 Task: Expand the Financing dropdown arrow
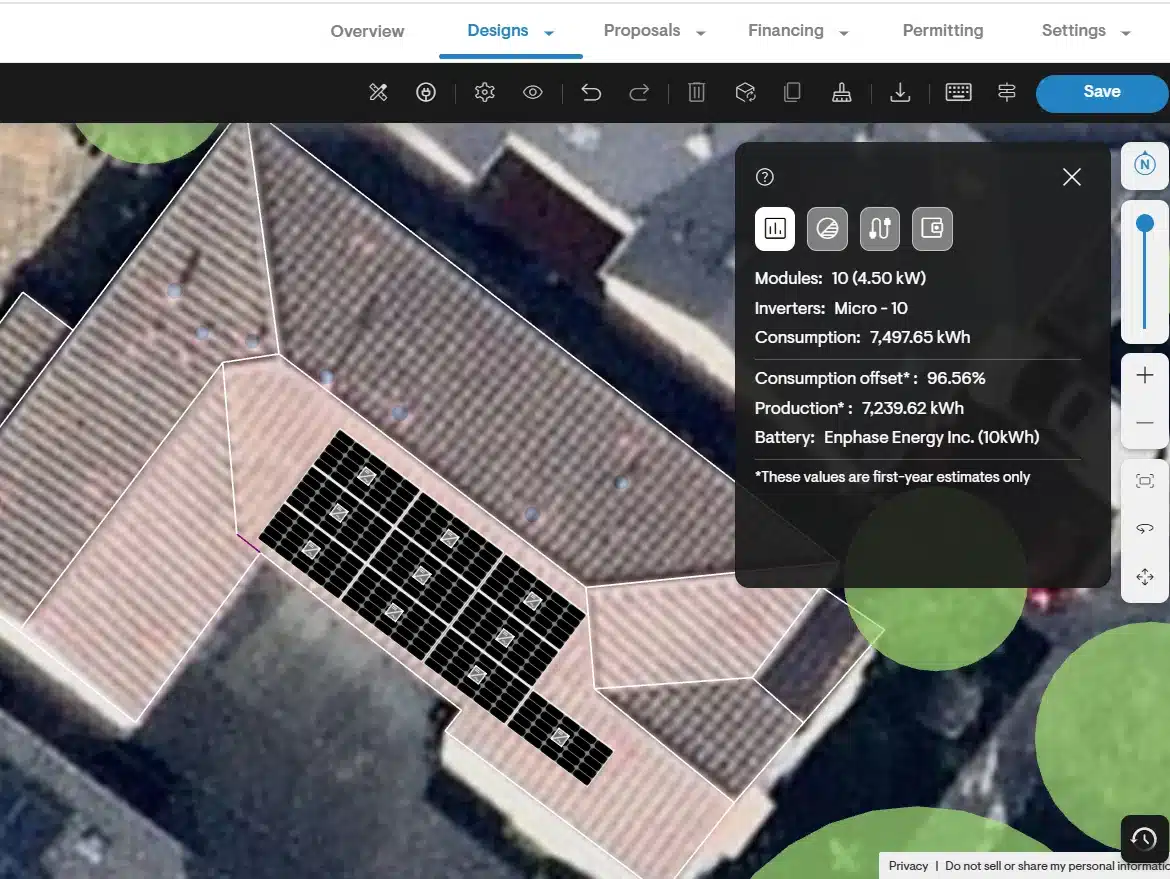844,33
